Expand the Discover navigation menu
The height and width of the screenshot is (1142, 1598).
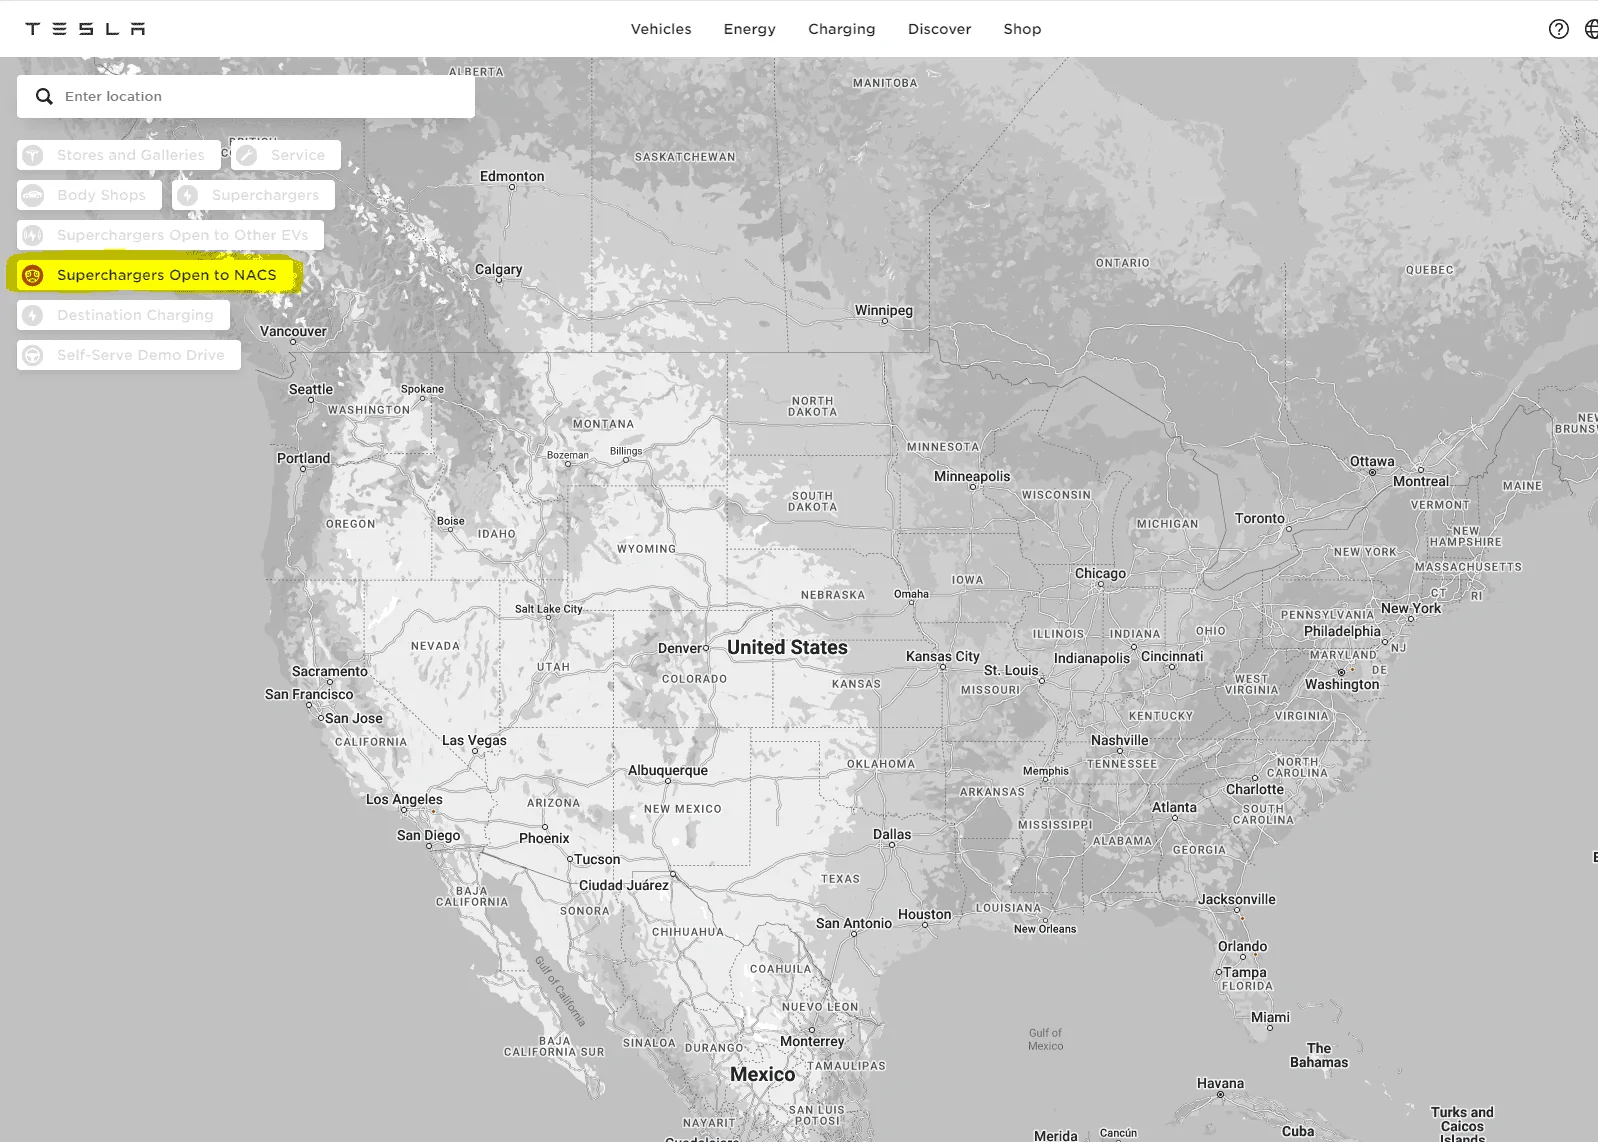coord(939,29)
